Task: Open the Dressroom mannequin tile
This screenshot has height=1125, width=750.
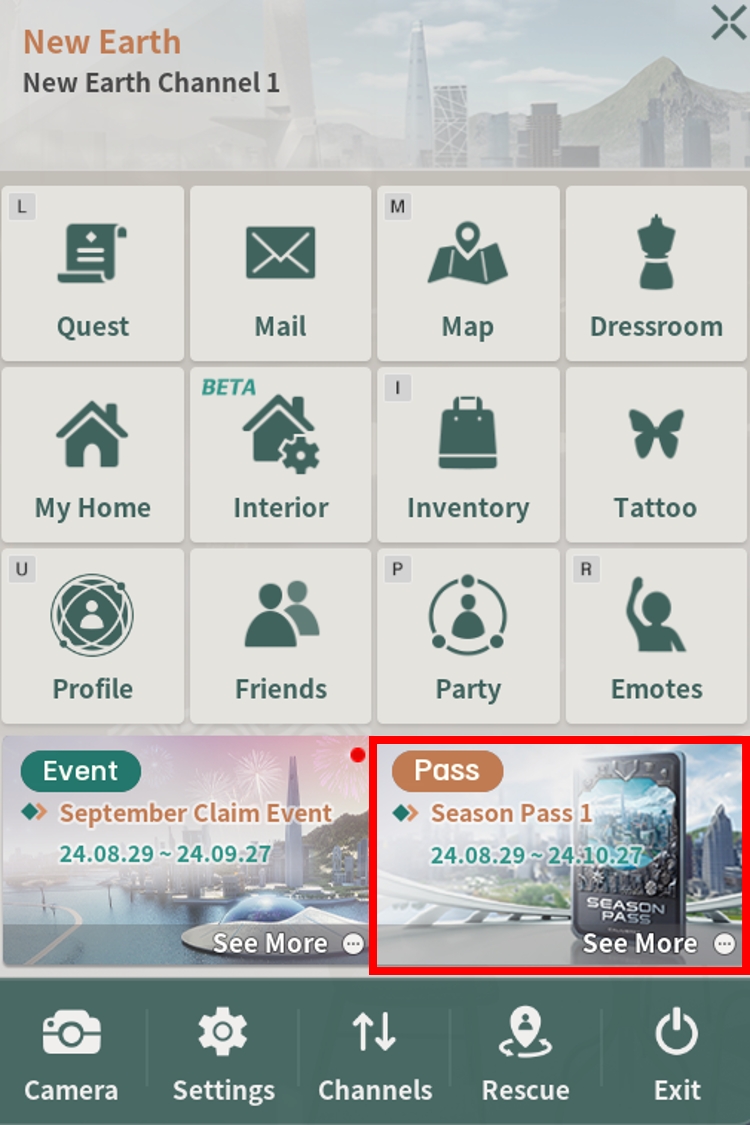Action: point(656,273)
